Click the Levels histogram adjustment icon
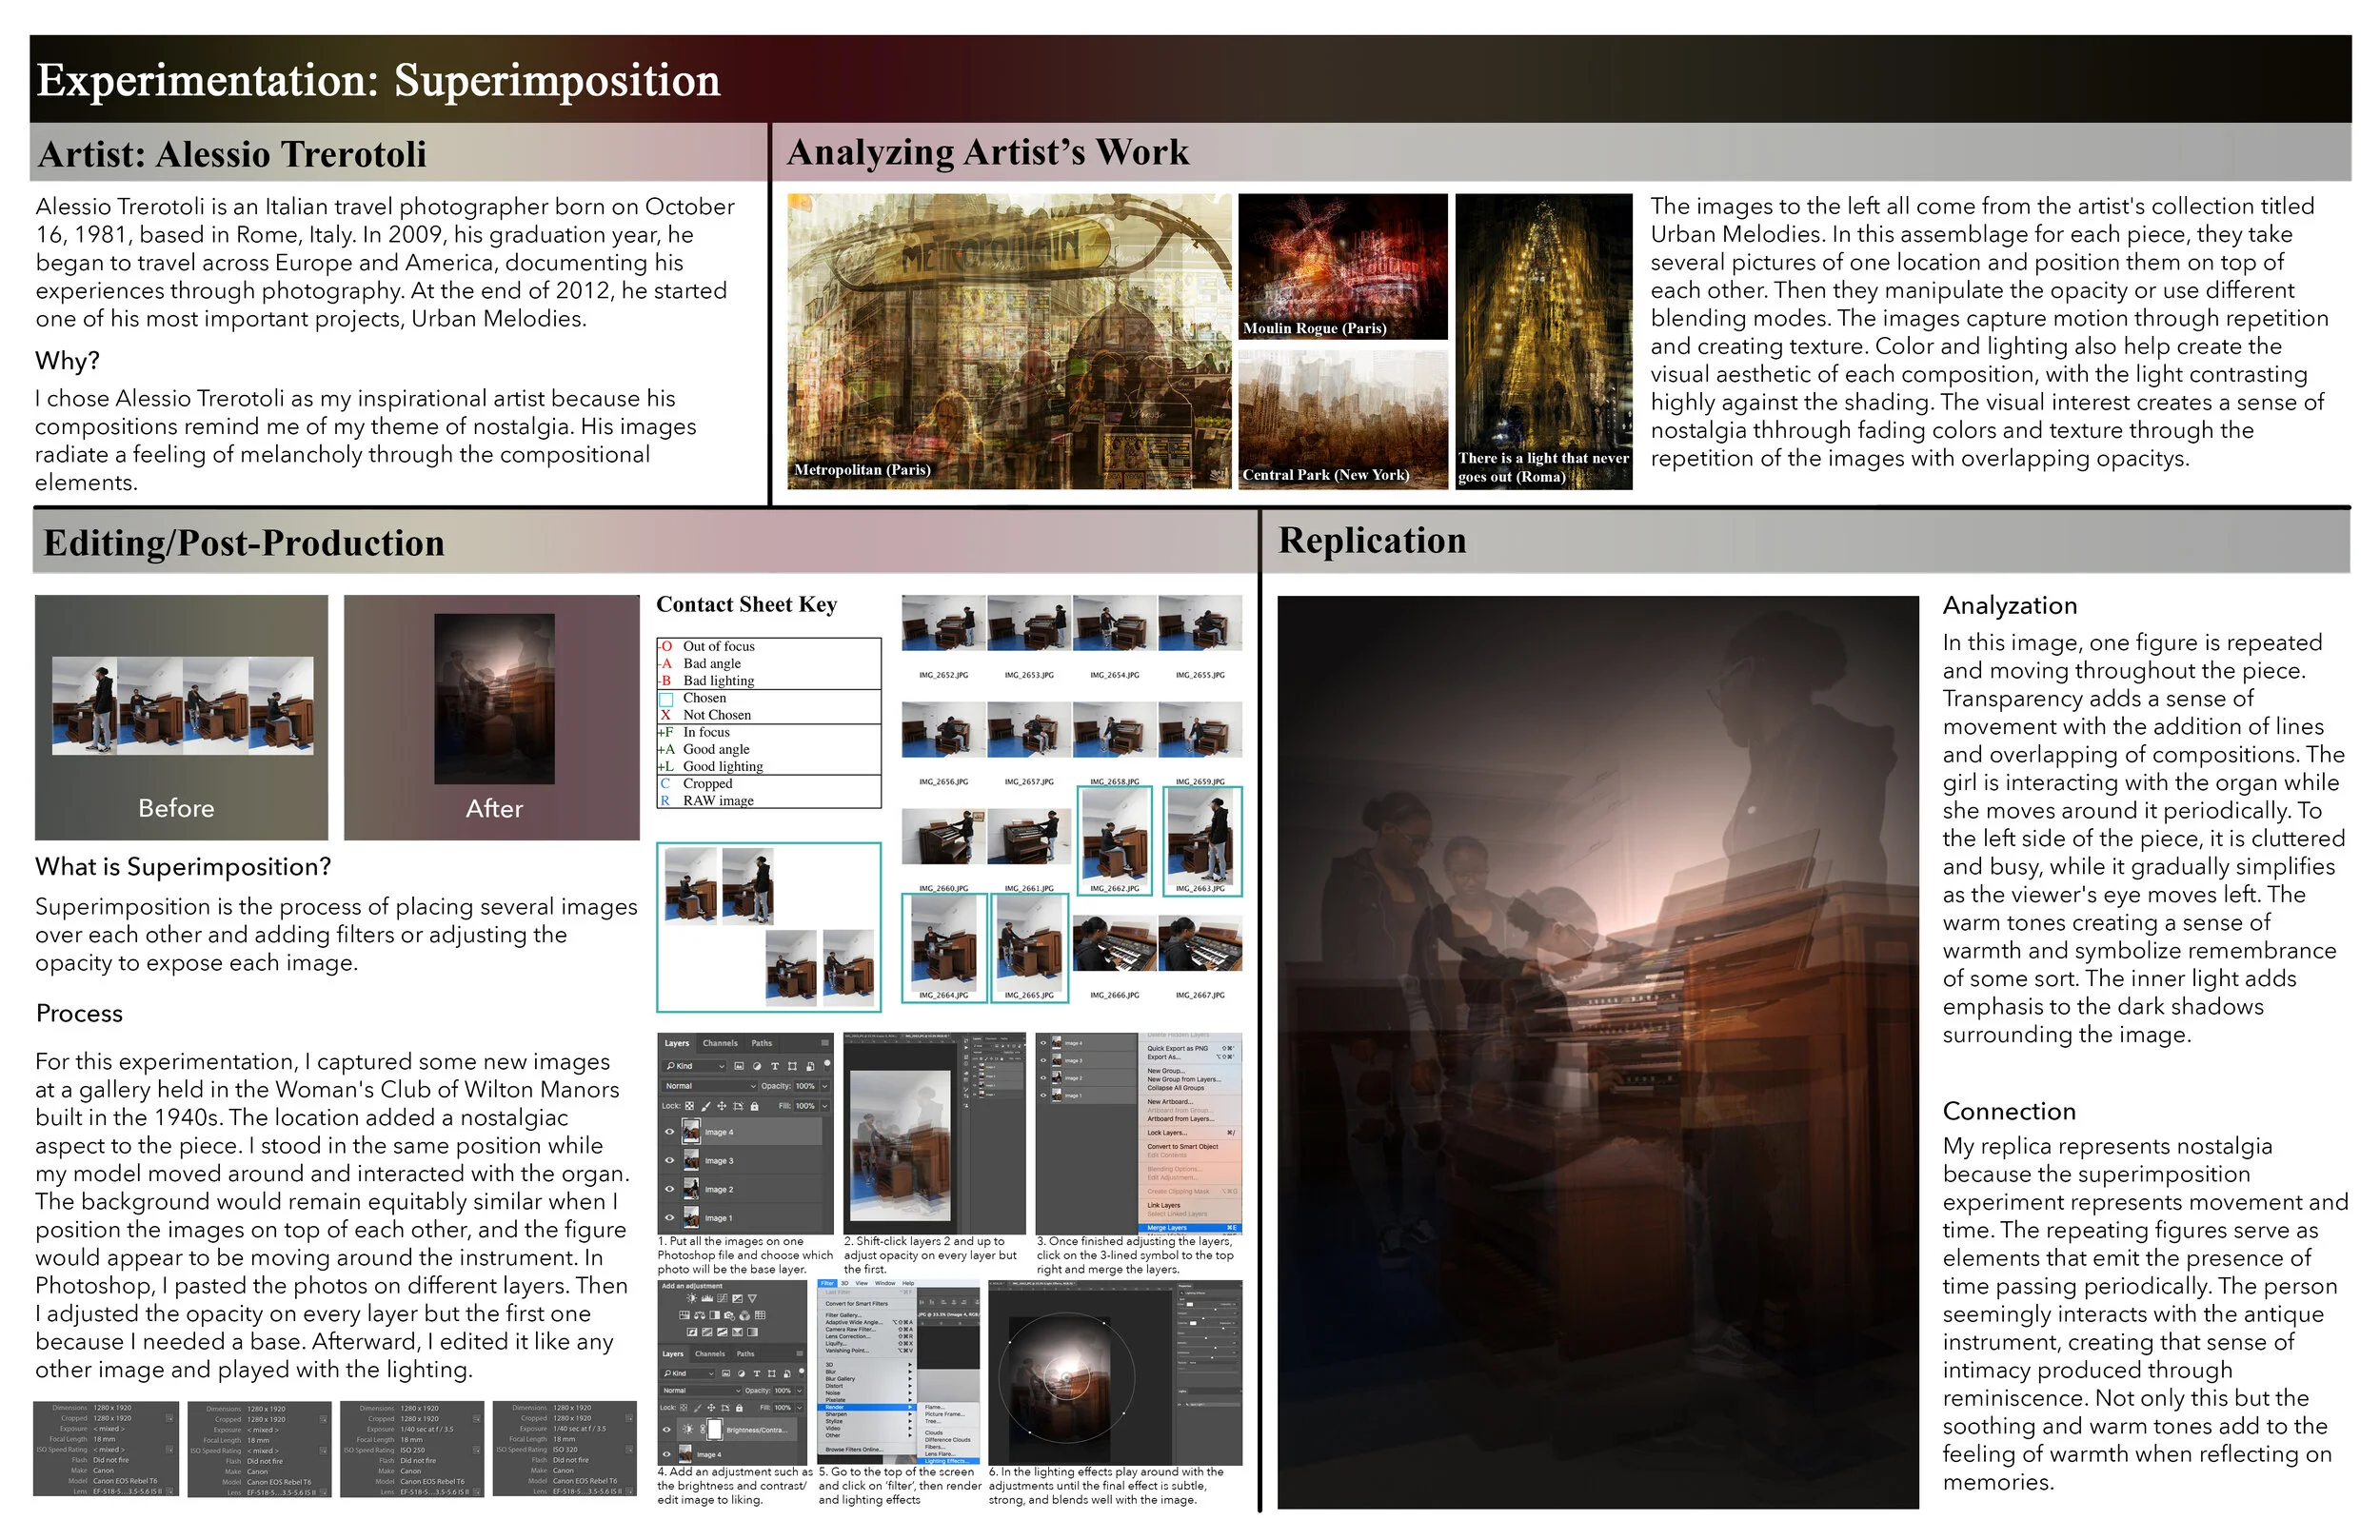 pos(707,1299)
